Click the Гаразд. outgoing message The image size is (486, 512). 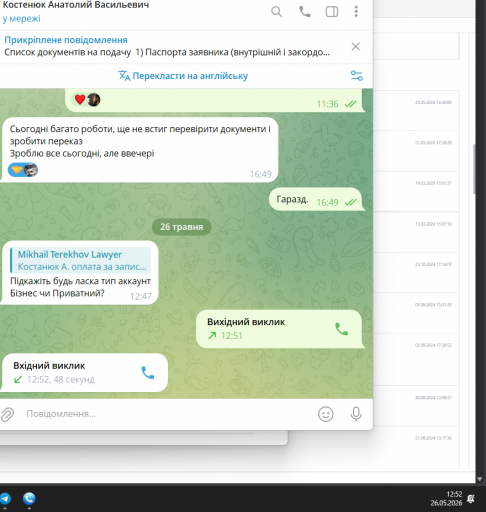pos(316,199)
